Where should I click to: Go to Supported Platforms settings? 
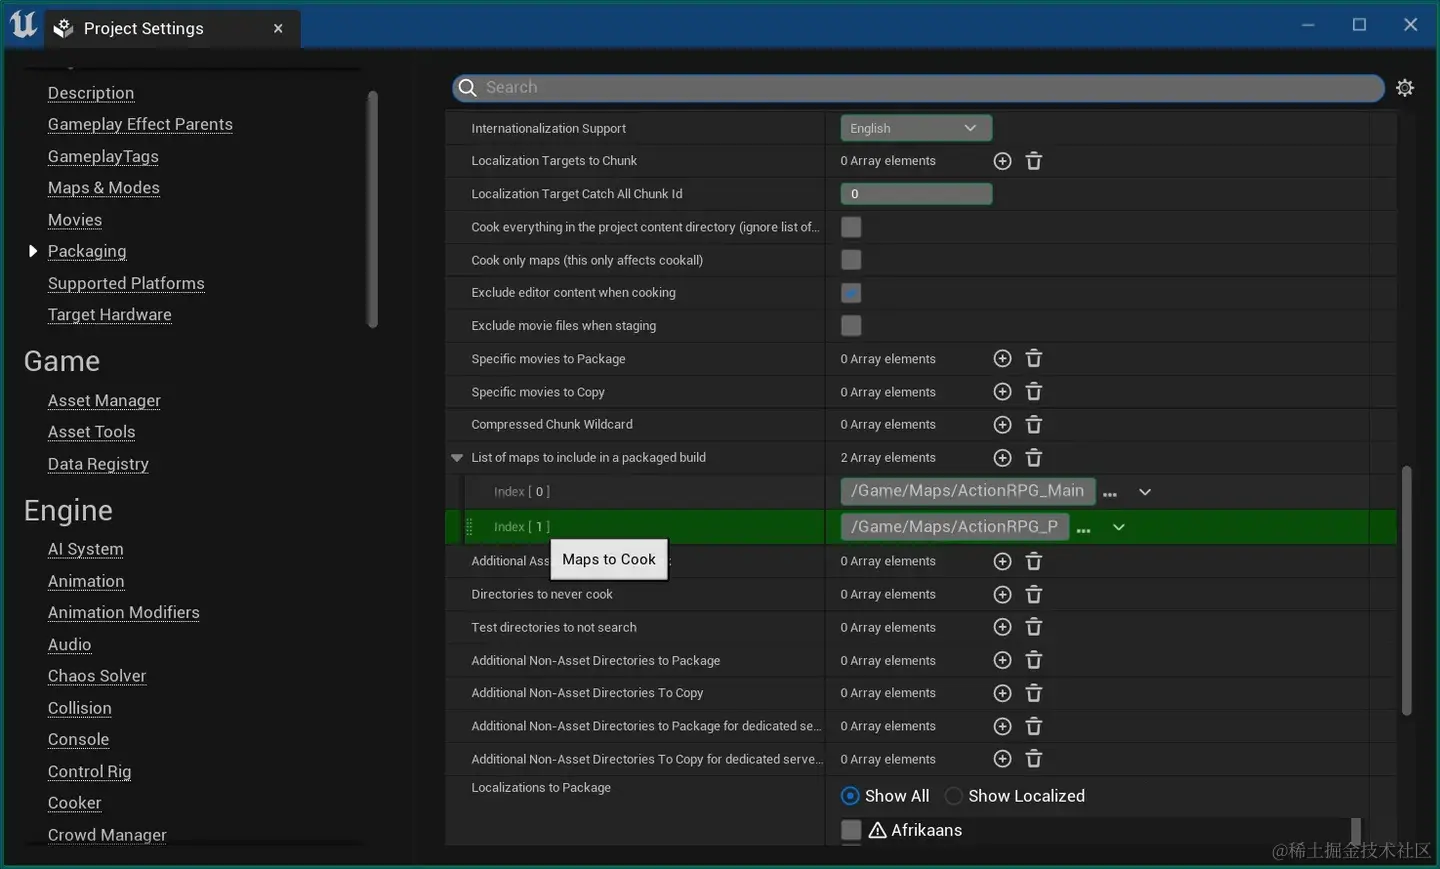[x=126, y=283]
